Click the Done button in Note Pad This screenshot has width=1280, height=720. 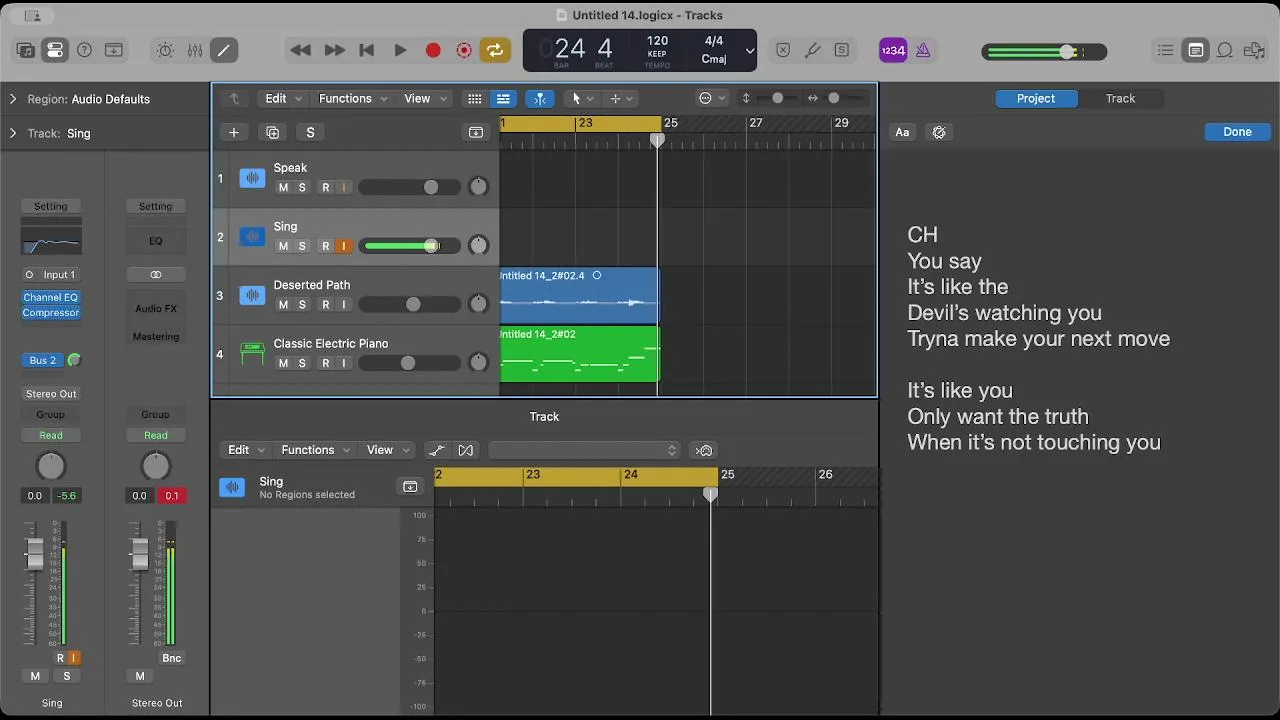tap(1237, 132)
